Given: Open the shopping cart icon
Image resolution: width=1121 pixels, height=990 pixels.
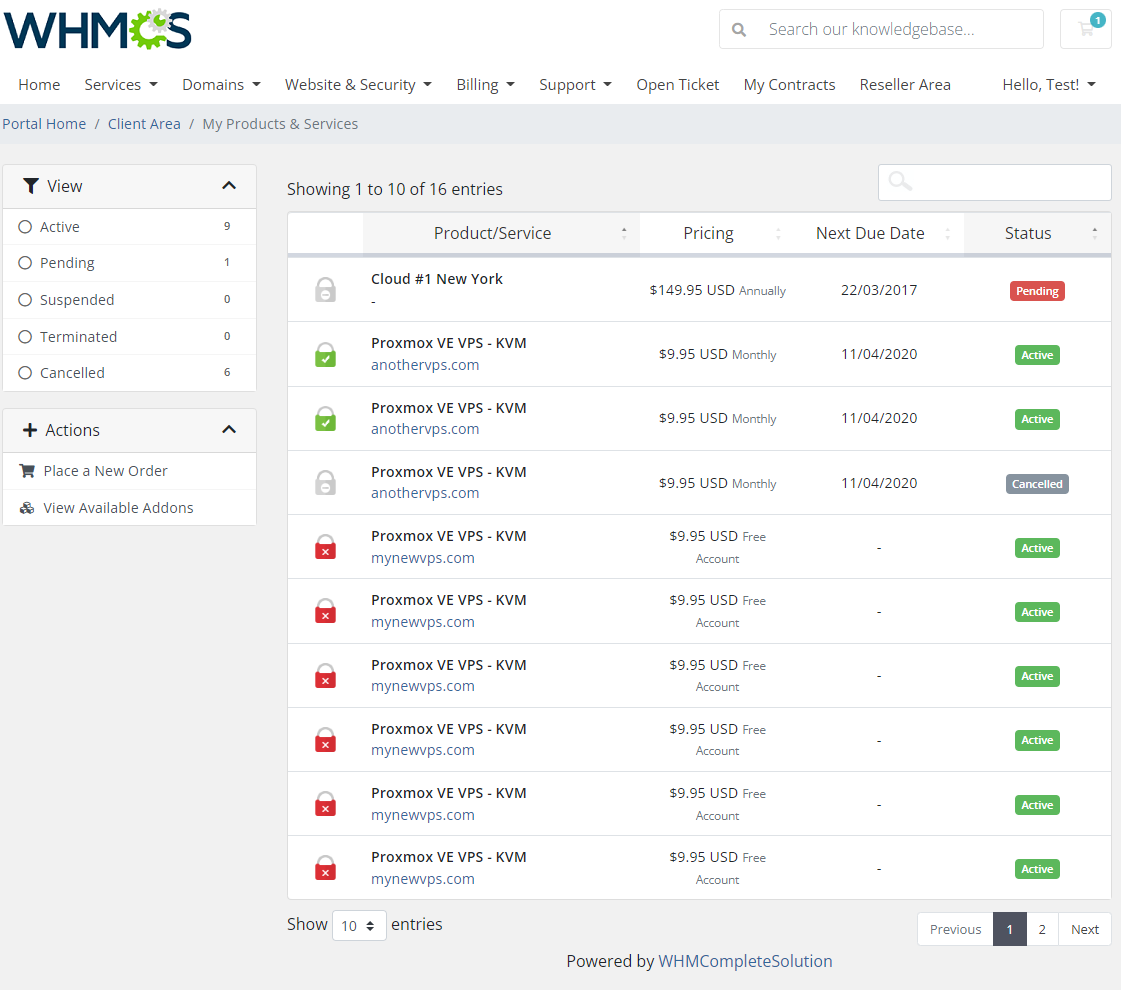Looking at the screenshot, I should pyautogui.click(x=1086, y=29).
